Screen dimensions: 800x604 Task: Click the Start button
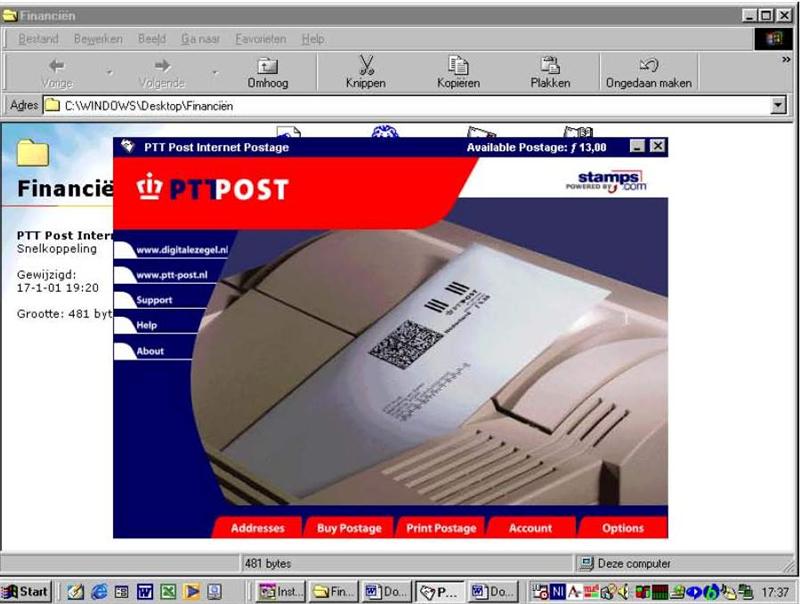tap(26, 592)
